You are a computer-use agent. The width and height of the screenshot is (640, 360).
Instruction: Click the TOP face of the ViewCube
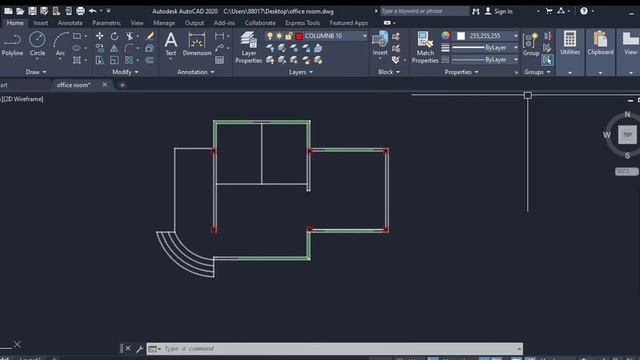pyautogui.click(x=627, y=135)
